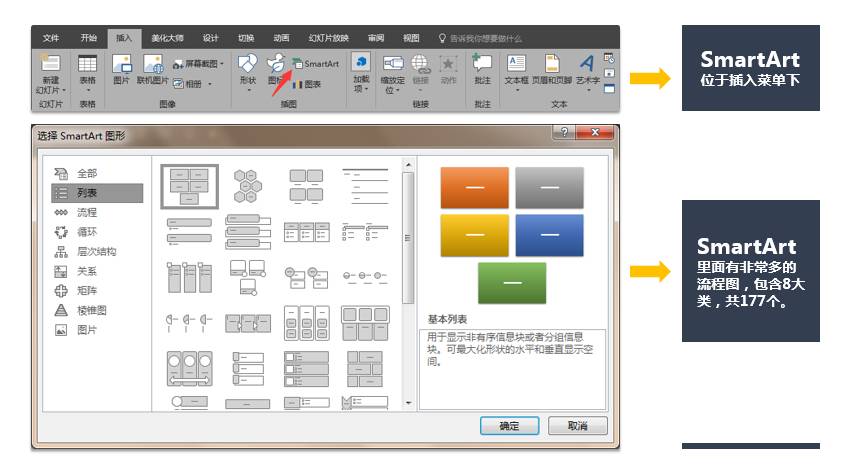Click the Online Pictures (联机图片) icon
The width and height of the screenshot is (849, 473).
[153, 63]
